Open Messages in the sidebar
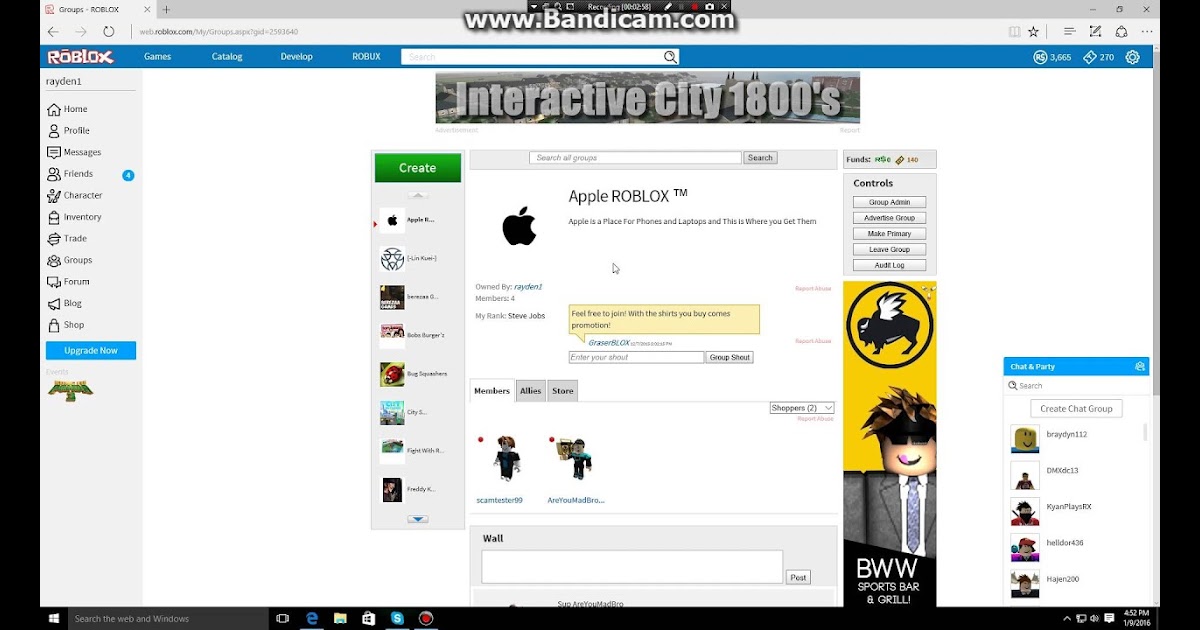The width and height of the screenshot is (1200, 630). point(74,152)
